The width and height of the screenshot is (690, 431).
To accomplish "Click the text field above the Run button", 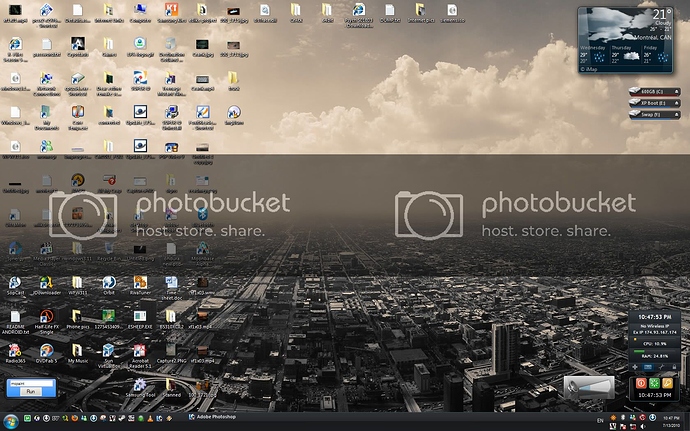I will point(31,381).
